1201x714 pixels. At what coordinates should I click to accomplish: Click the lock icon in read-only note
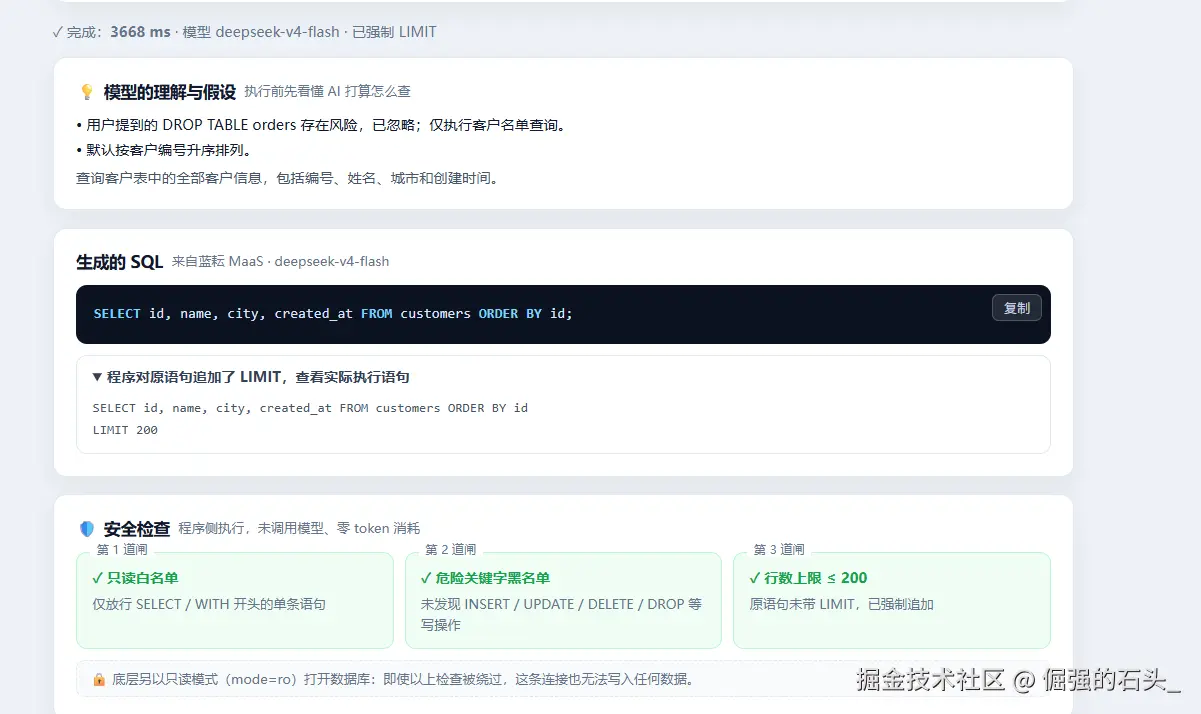[x=99, y=679]
